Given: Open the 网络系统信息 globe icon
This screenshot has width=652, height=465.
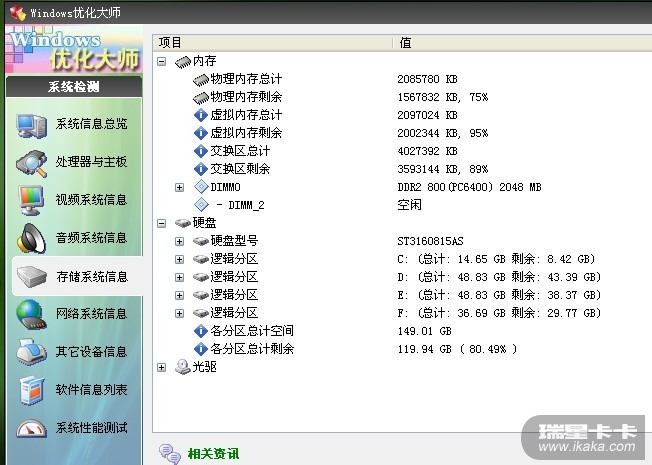Looking at the screenshot, I should pos(31,314).
